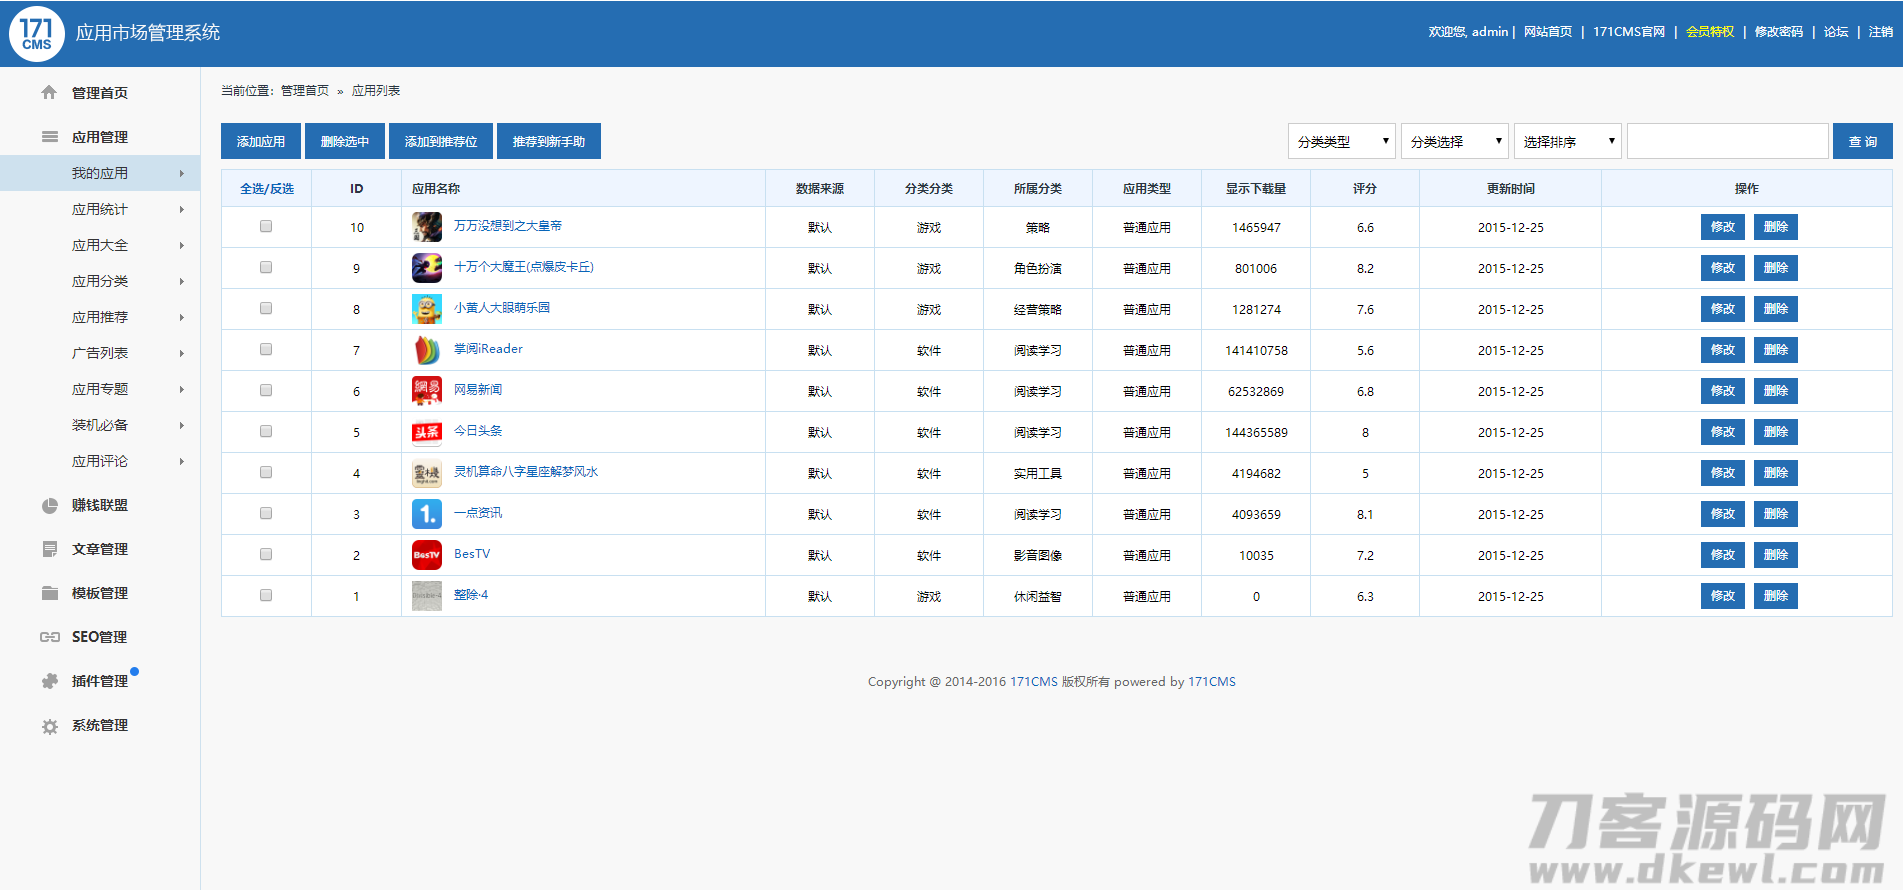
Task: Click the folder icon for 模板管理
Action: tap(49, 593)
